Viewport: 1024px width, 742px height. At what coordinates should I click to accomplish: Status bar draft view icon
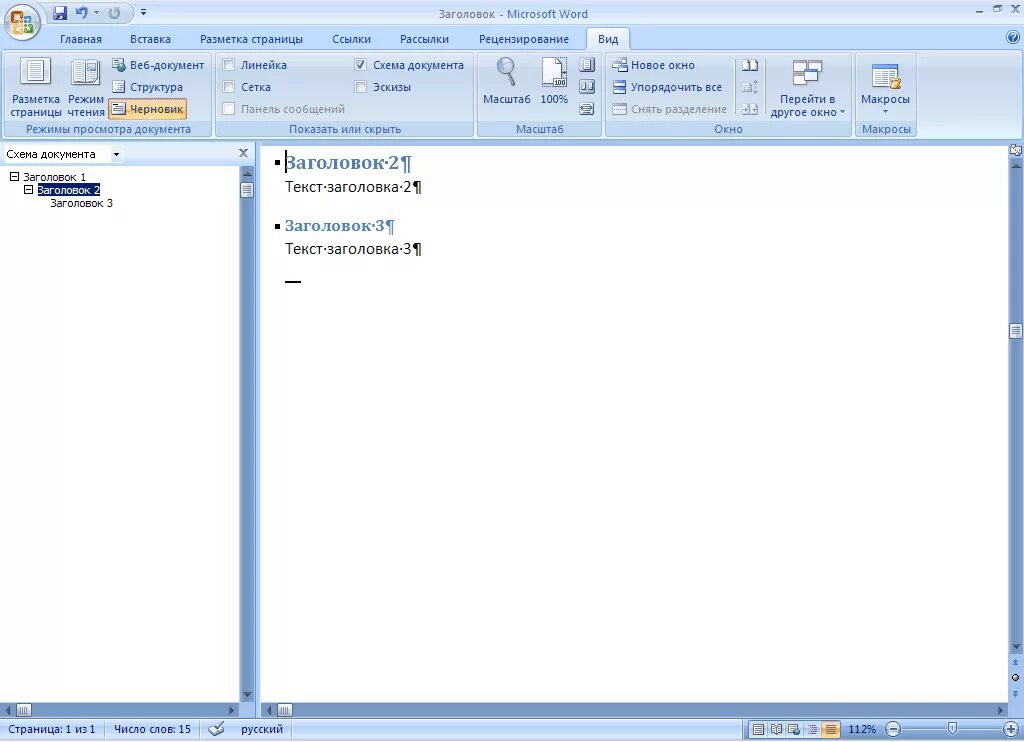coord(831,729)
